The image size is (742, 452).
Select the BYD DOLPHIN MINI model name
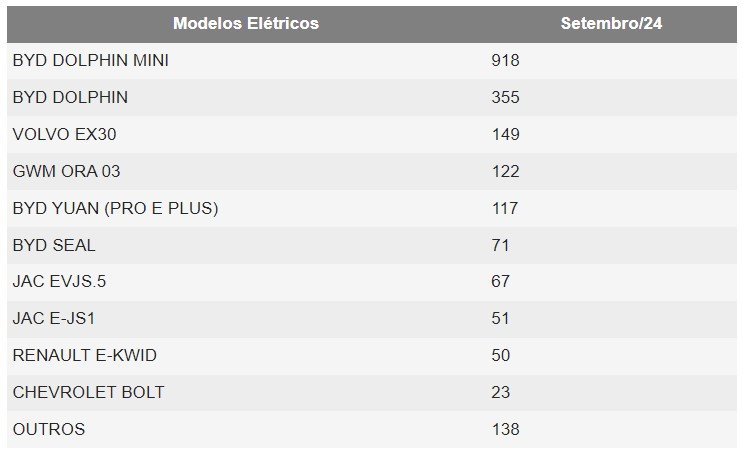click(x=91, y=60)
